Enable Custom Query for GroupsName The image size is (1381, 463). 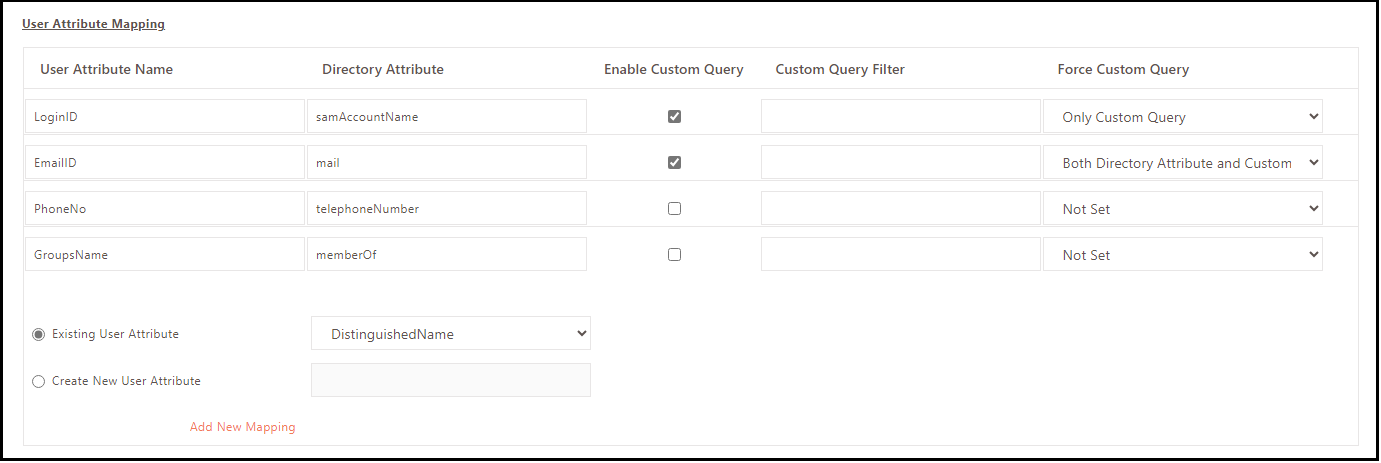tap(674, 255)
